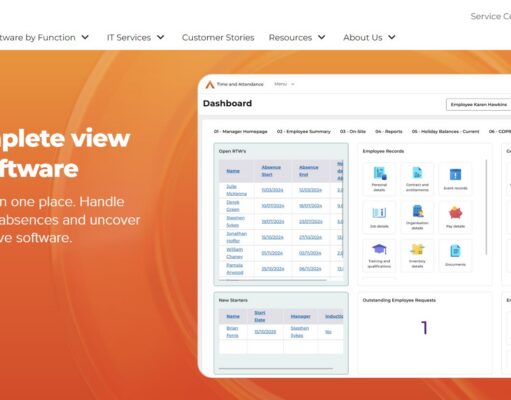This screenshot has width=511, height=400.
Task: Click the New Starters horizontal scrollbar
Action: pyautogui.click(x=276, y=369)
